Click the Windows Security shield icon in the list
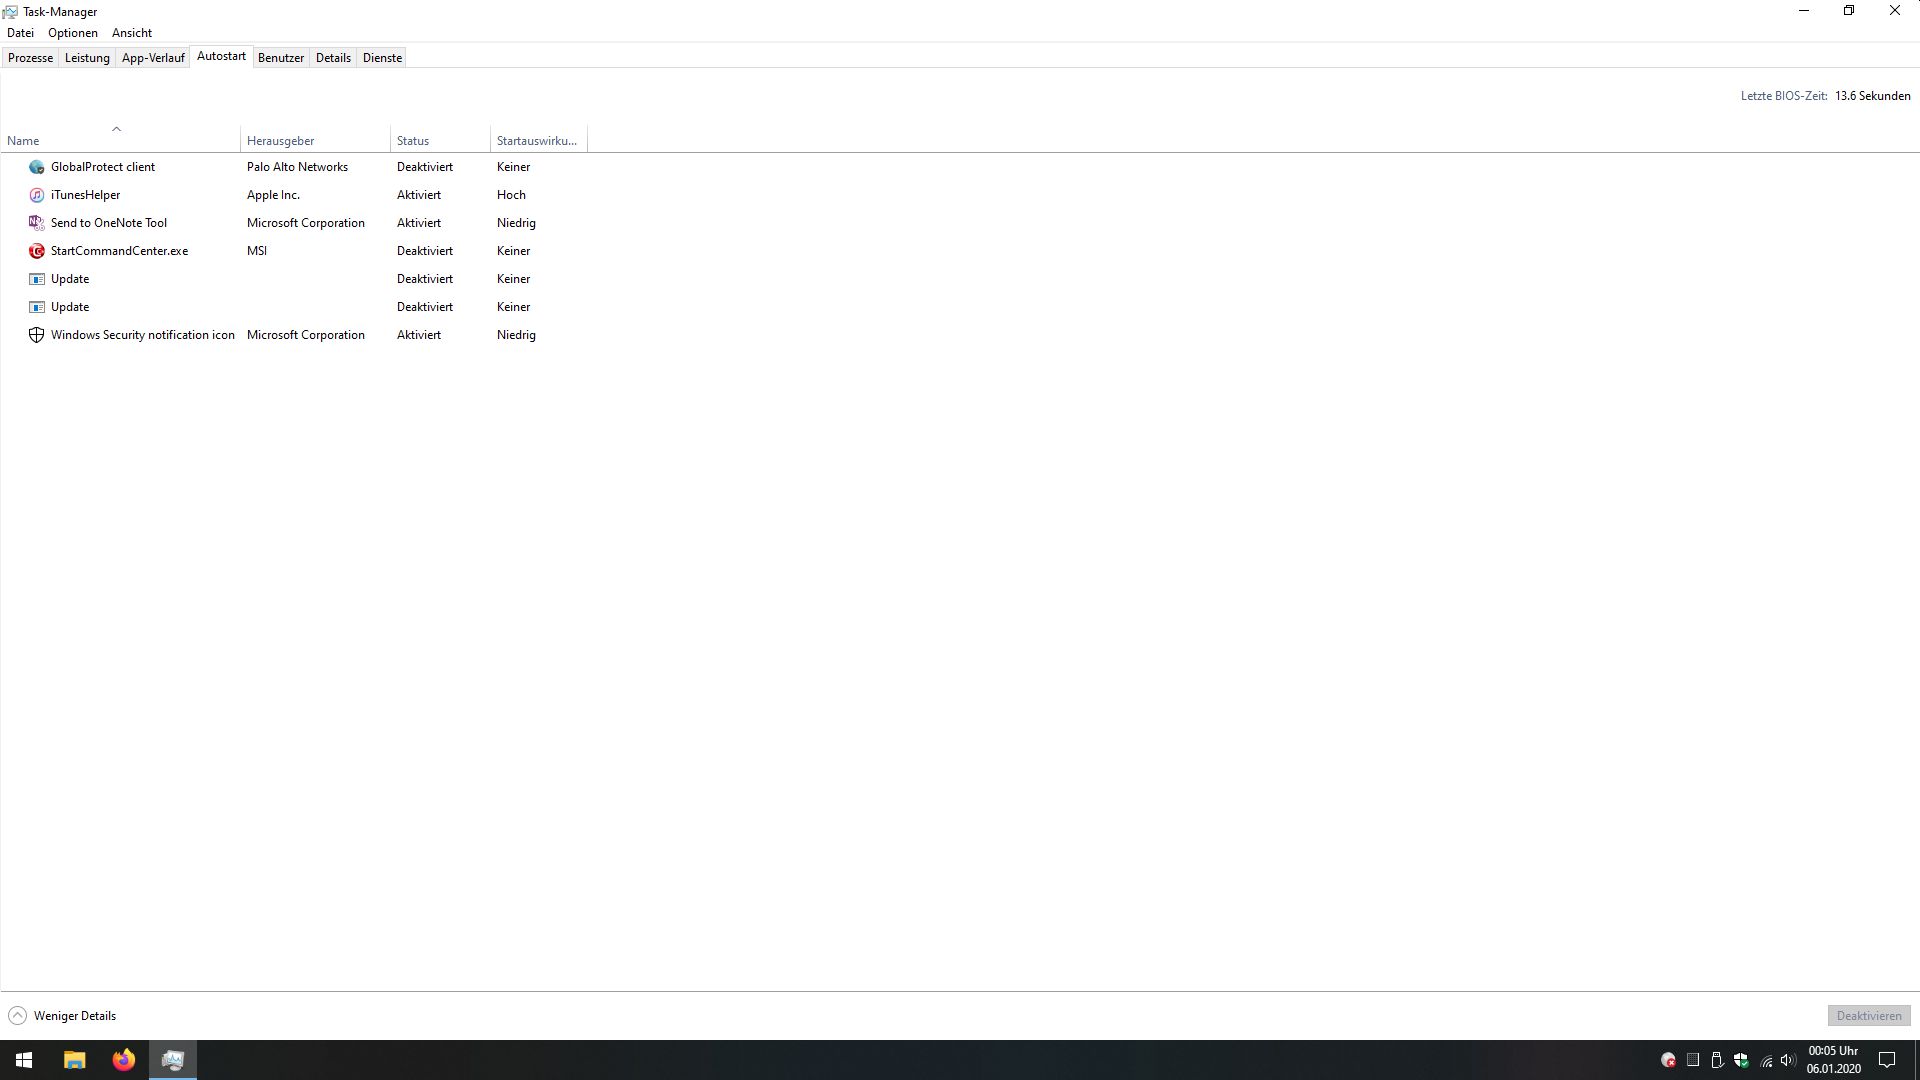1920x1080 pixels. coord(37,335)
